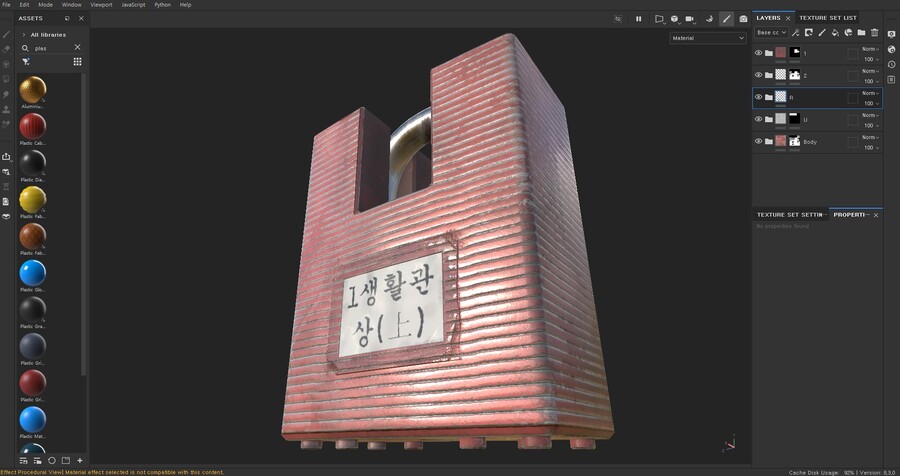Select the Aluminium gold material sphere

tap(33, 90)
